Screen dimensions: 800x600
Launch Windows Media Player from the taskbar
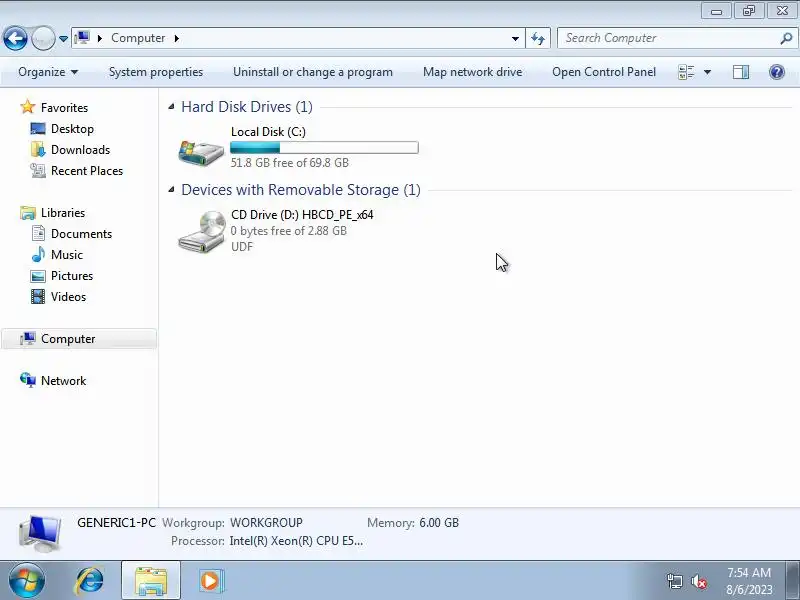tap(210, 580)
